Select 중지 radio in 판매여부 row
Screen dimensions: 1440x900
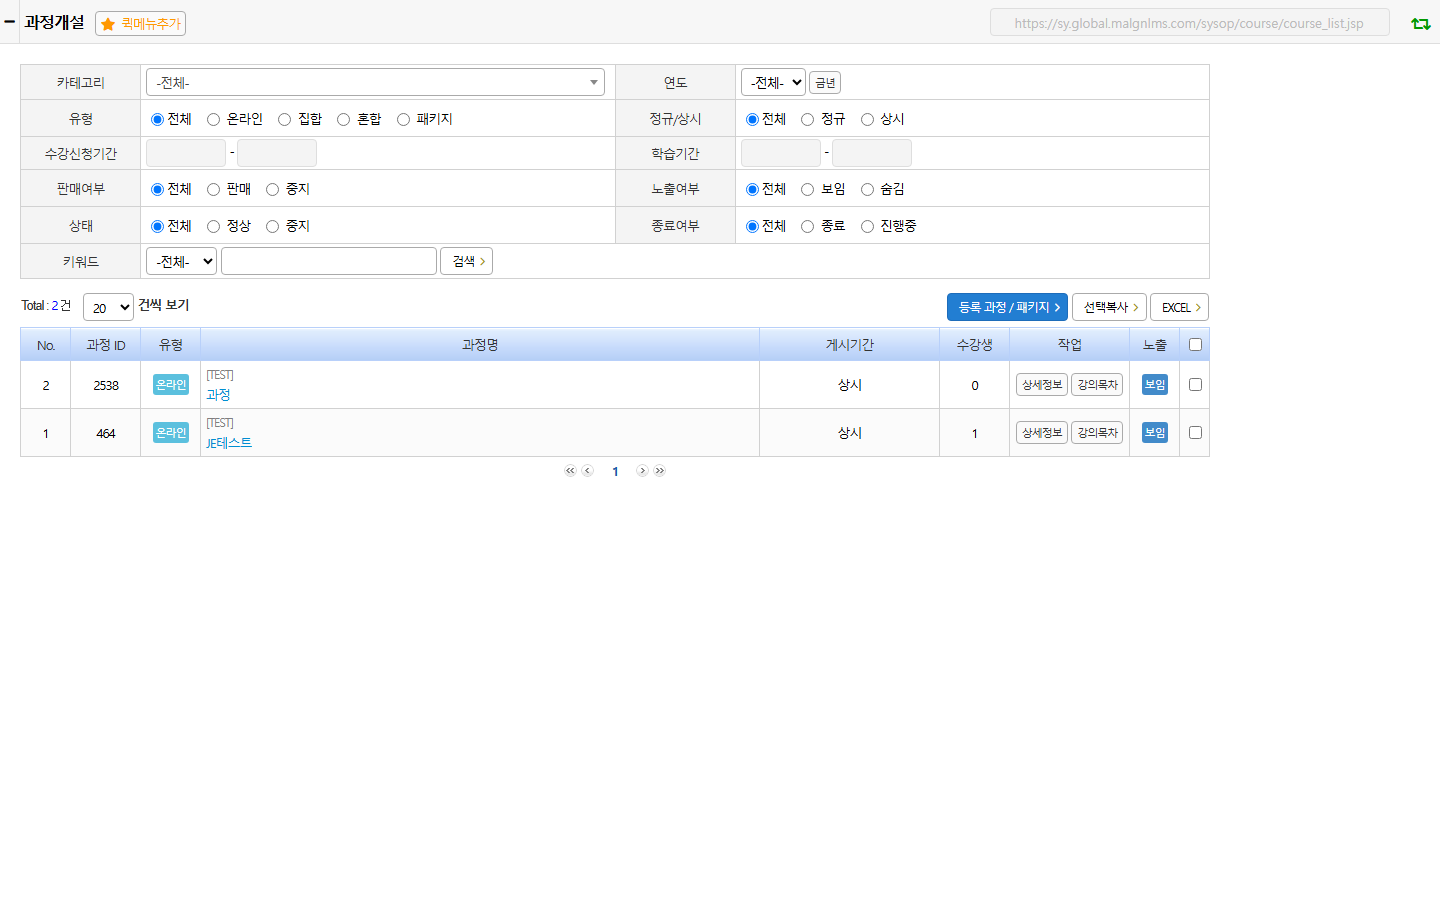point(272,190)
